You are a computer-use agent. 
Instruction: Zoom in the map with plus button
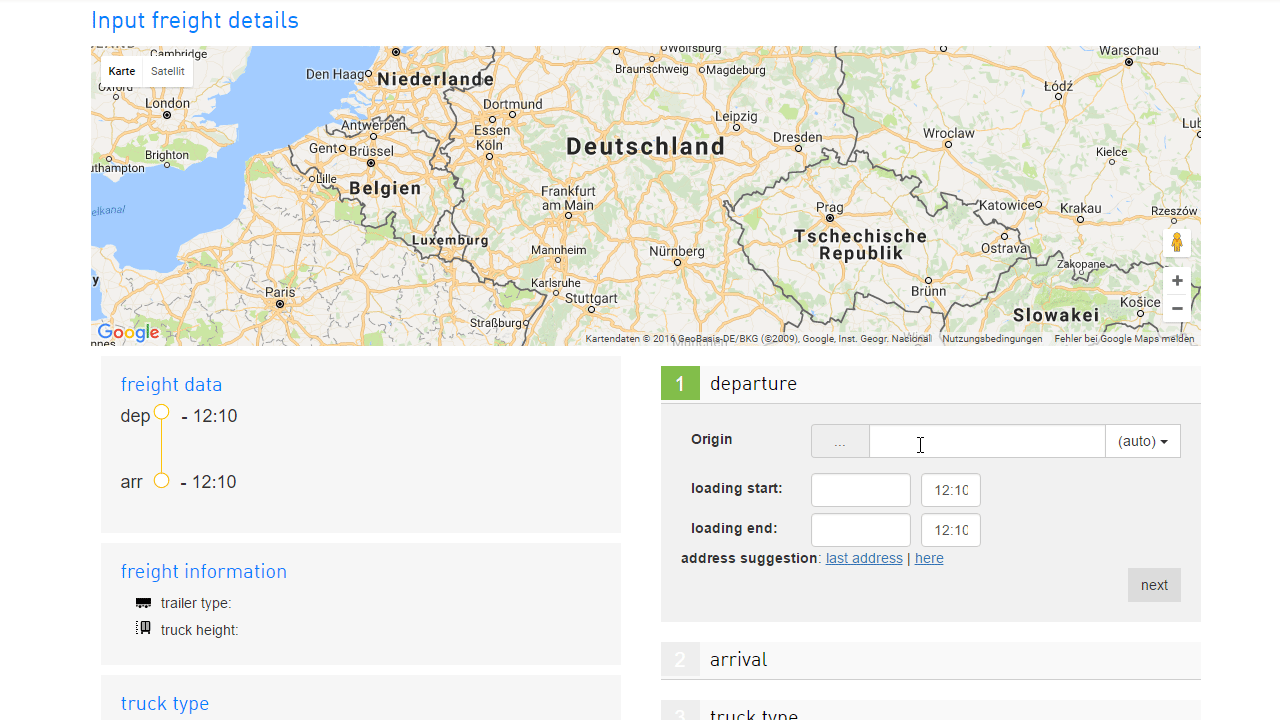1177,281
